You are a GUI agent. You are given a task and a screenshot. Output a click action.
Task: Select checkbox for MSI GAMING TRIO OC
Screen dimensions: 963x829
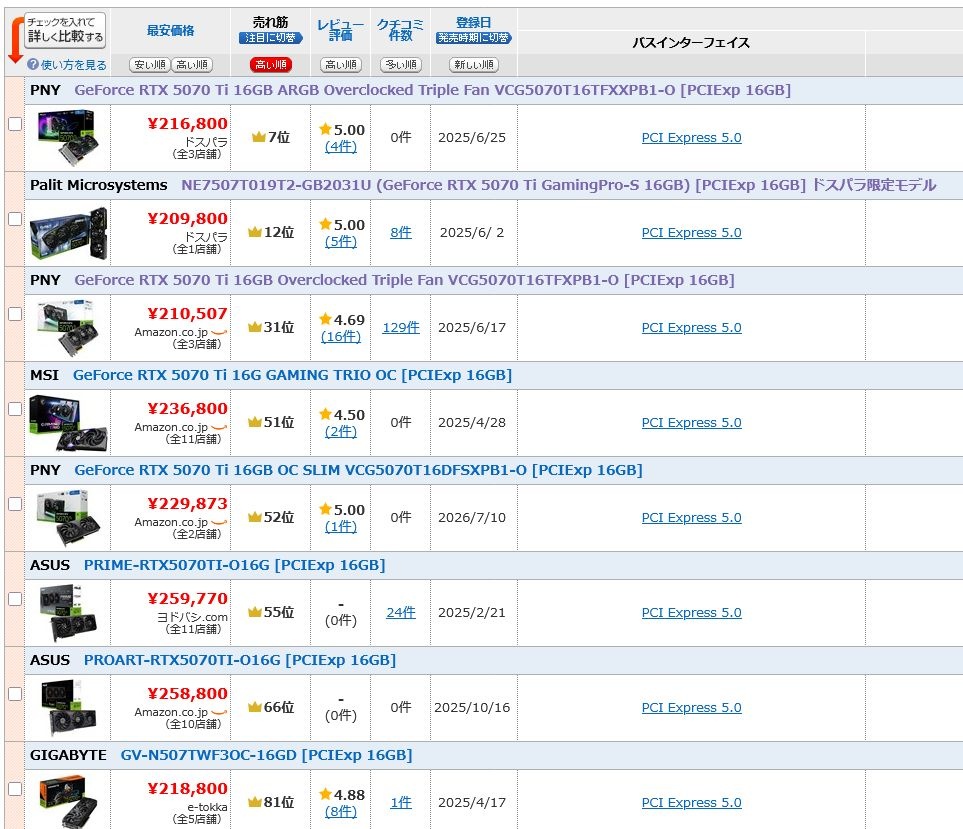coord(15,409)
